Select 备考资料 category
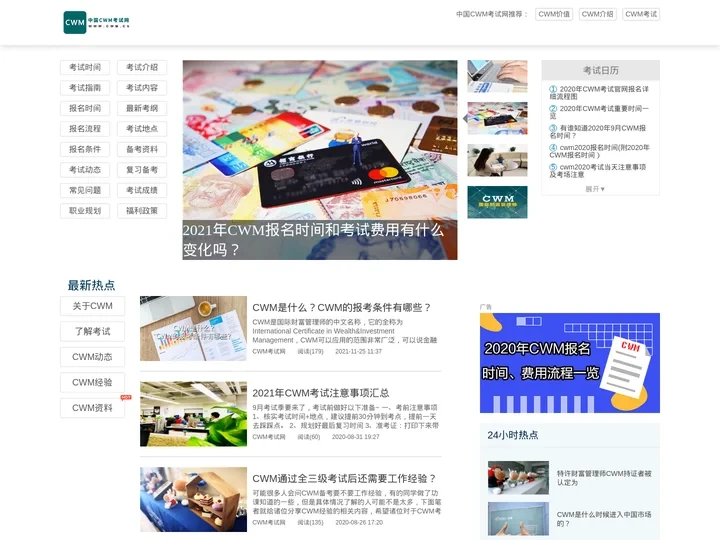720x540 pixels. pos(142,149)
